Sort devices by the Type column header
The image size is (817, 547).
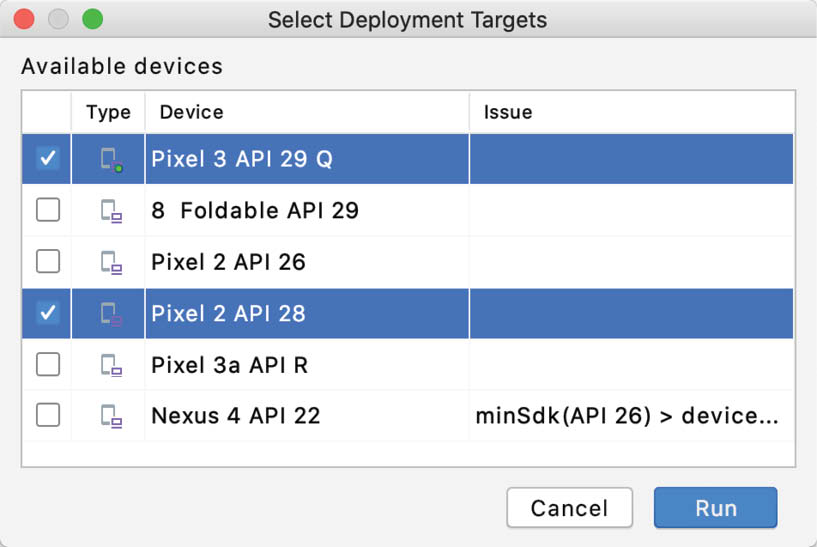pyautogui.click(x=108, y=112)
